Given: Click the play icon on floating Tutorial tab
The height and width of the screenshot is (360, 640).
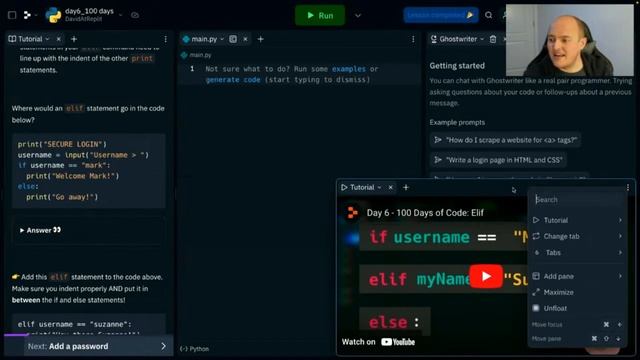Looking at the screenshot, I should pos(344,187).
